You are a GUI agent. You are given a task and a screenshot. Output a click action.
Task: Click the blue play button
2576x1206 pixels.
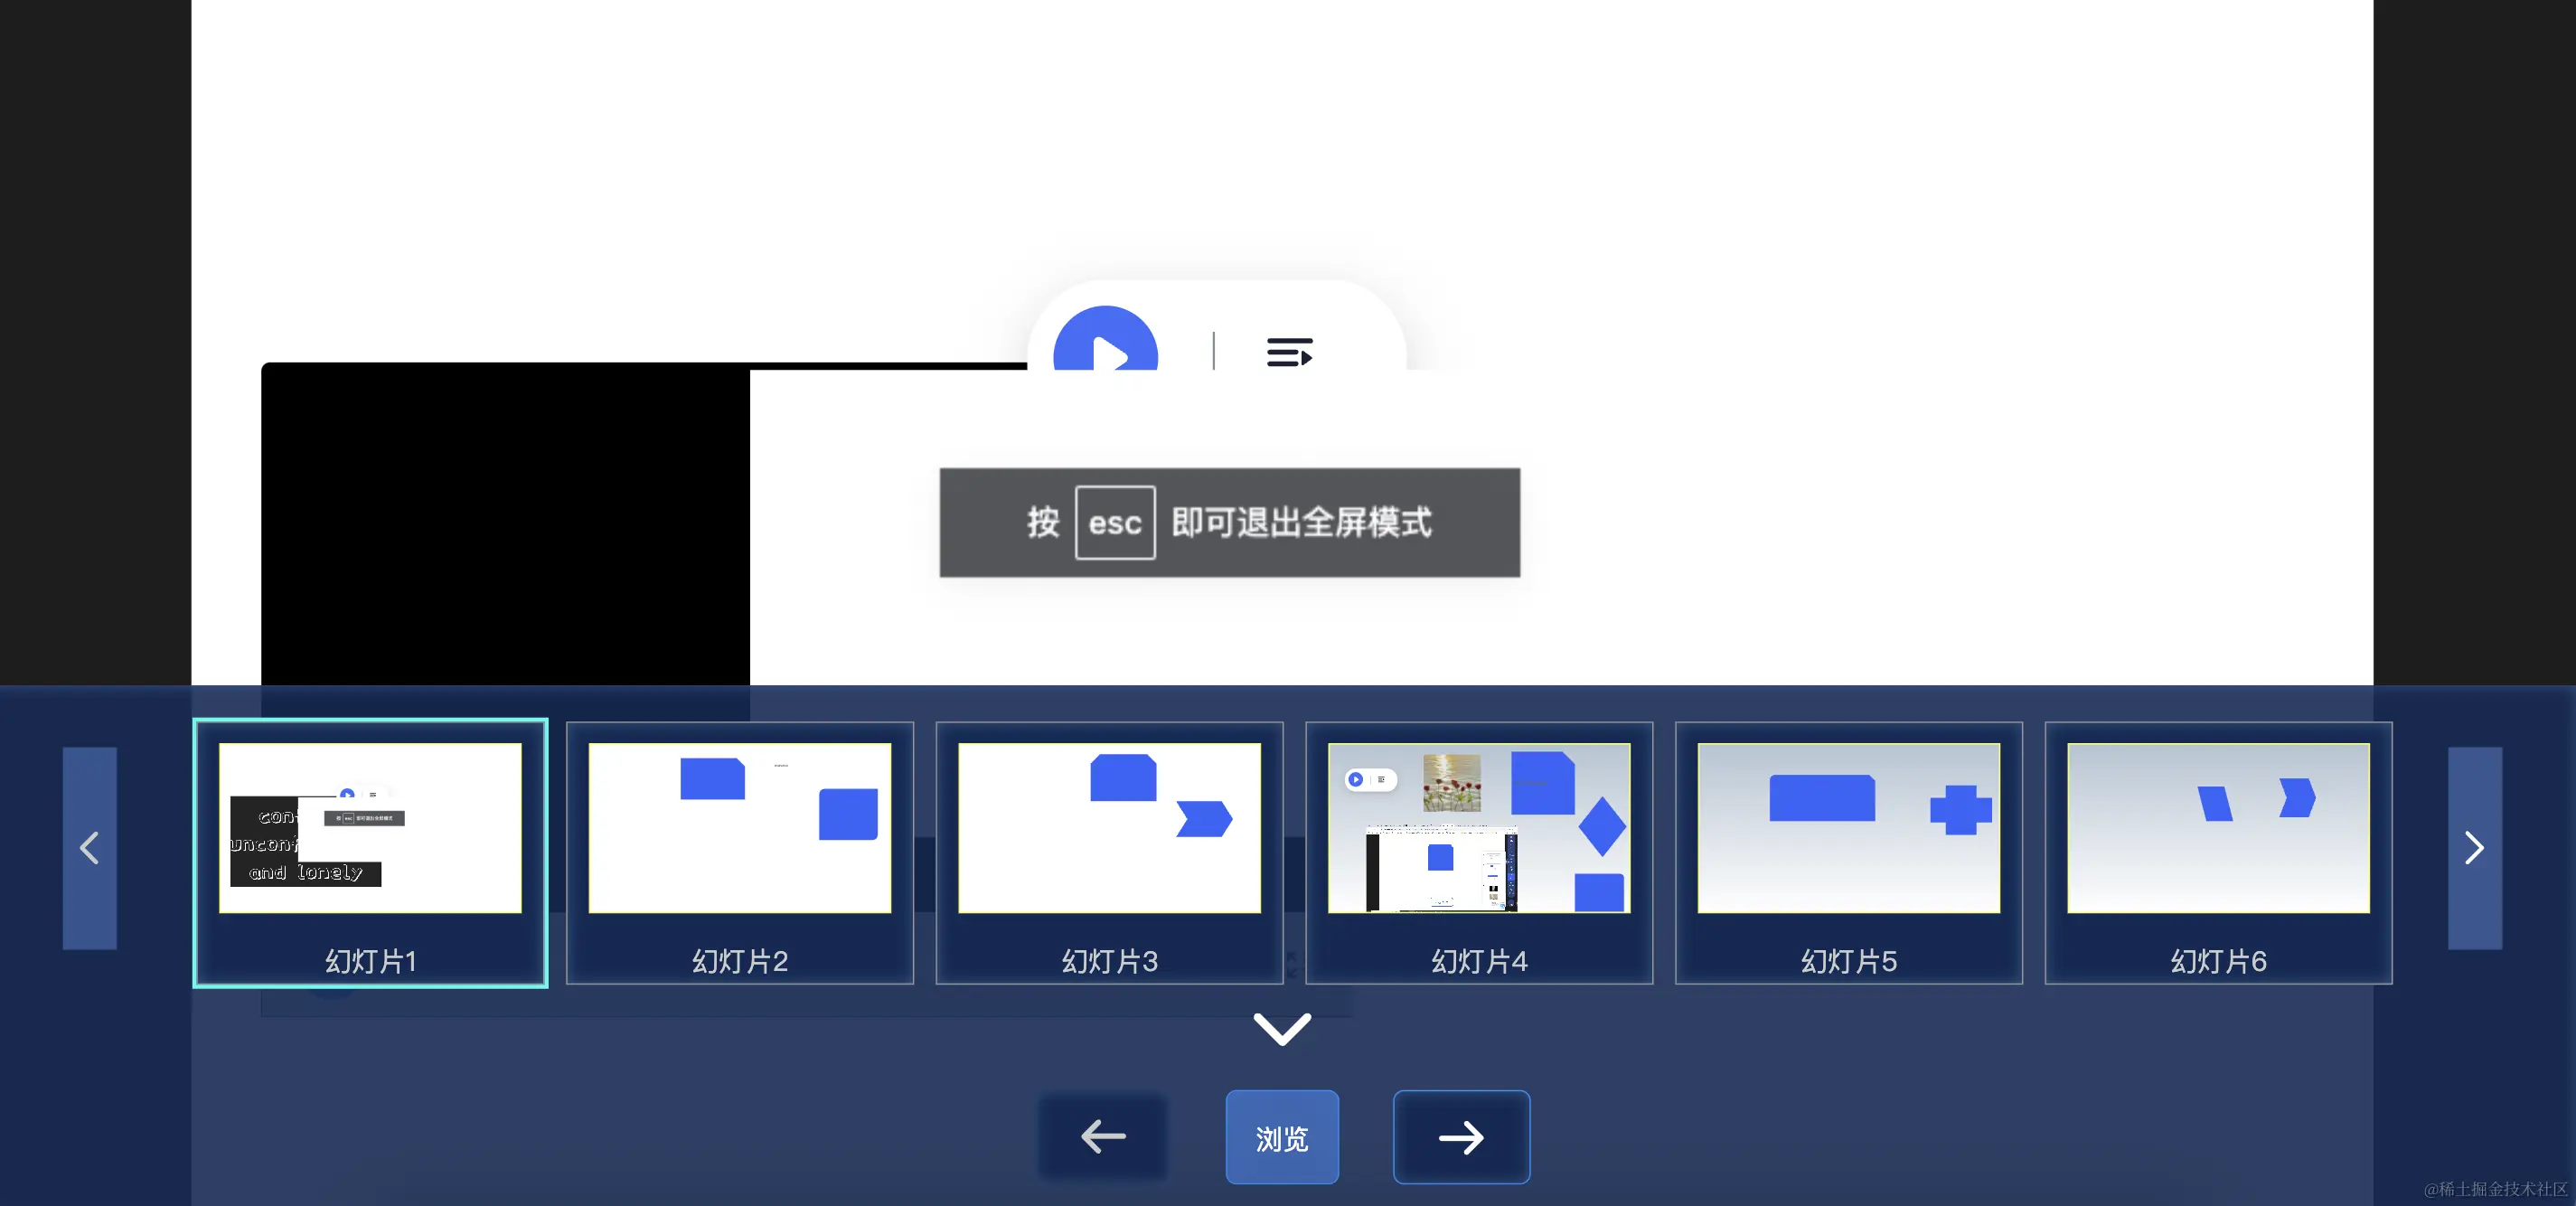point(1105,340)
